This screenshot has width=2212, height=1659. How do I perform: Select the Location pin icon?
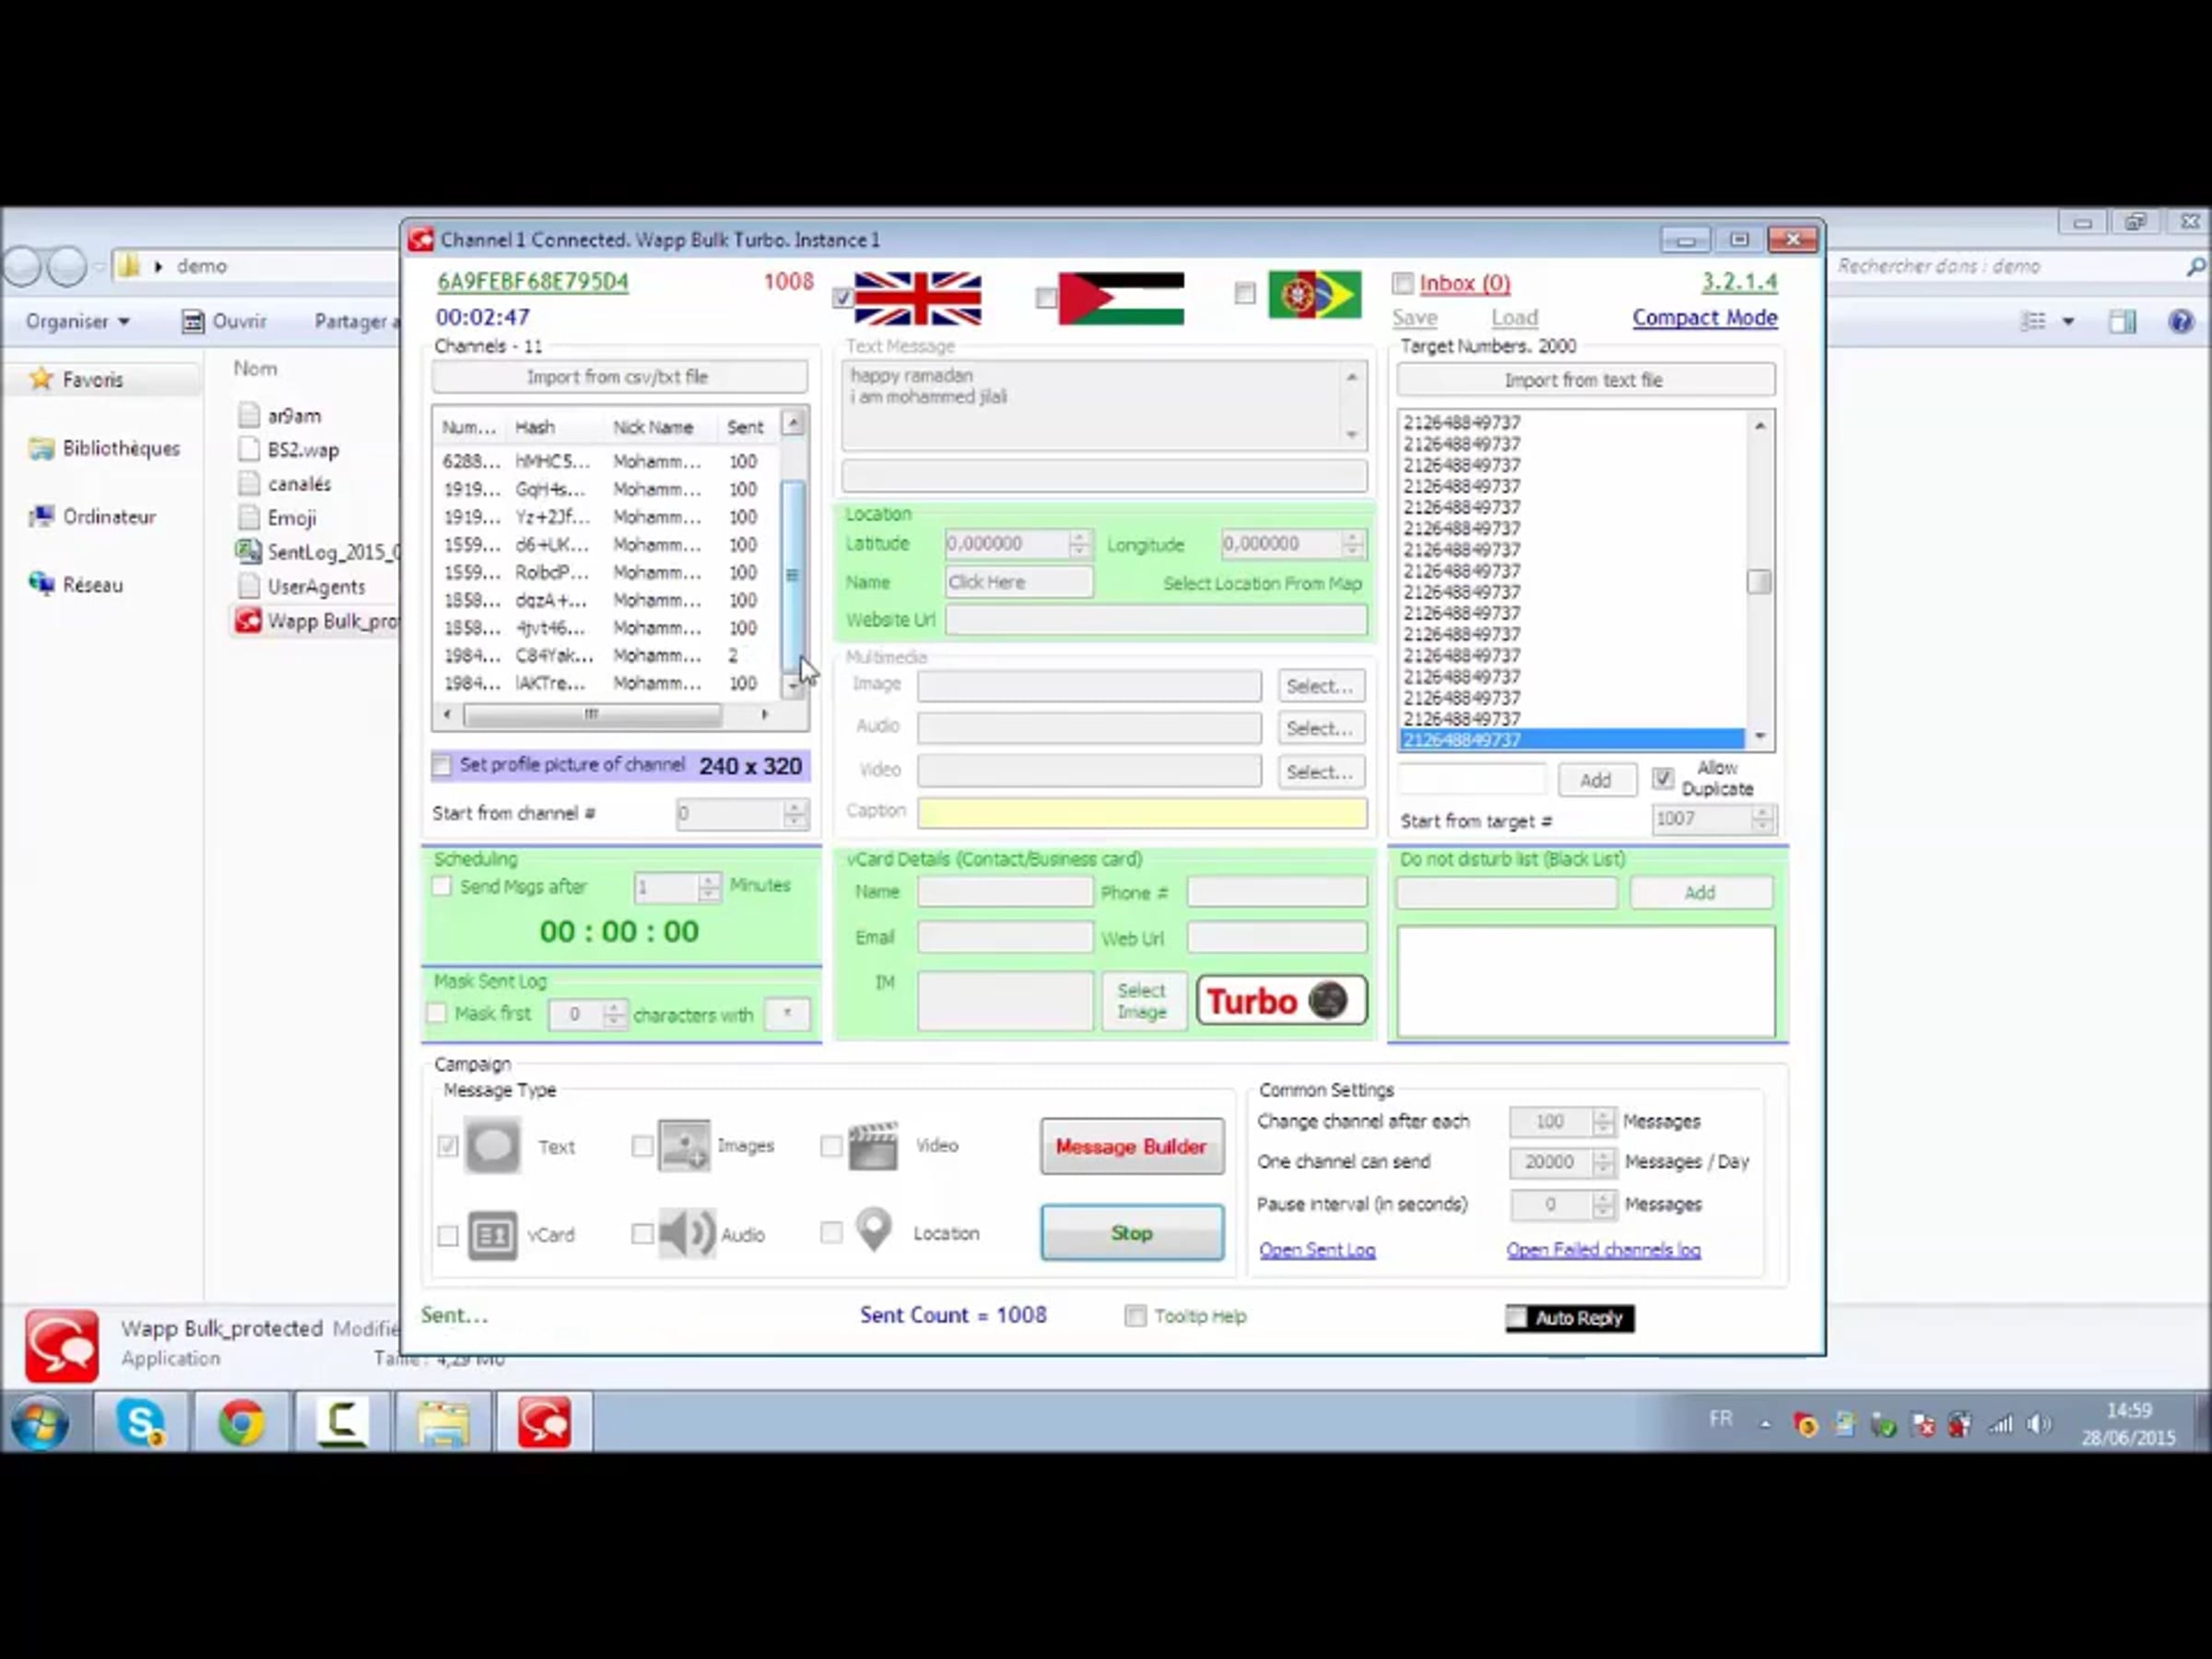874,1231
